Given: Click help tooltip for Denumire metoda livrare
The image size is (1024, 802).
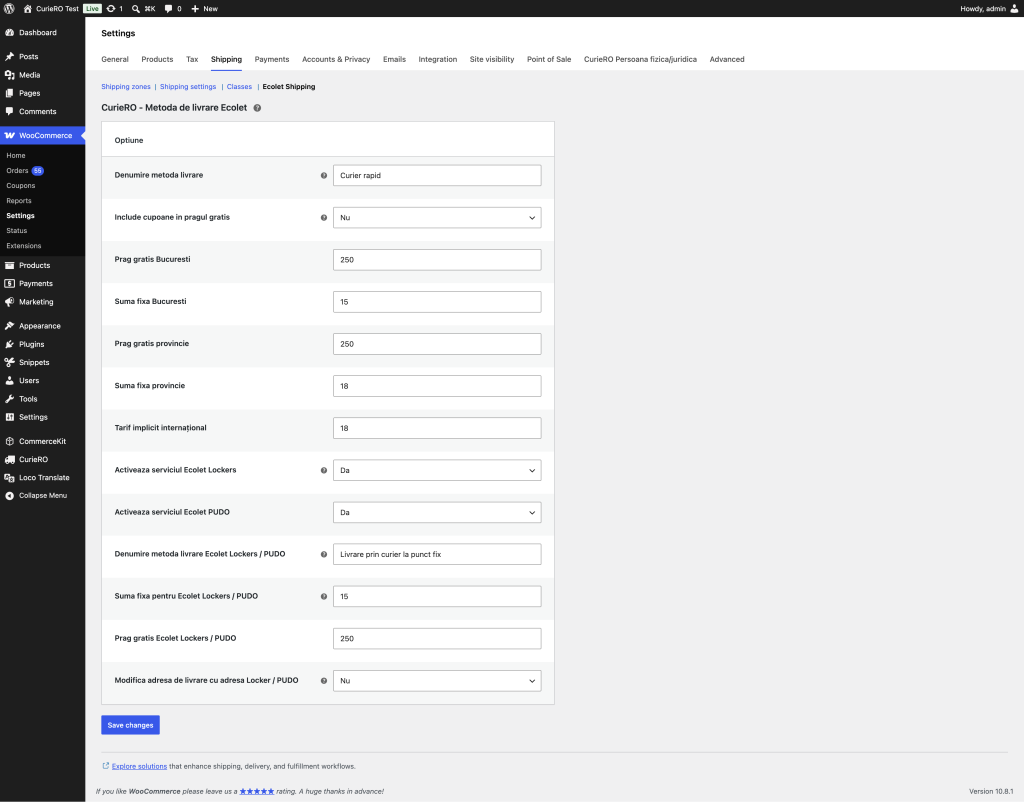Looking at the screenshot, I should click(x=324, y=176).
